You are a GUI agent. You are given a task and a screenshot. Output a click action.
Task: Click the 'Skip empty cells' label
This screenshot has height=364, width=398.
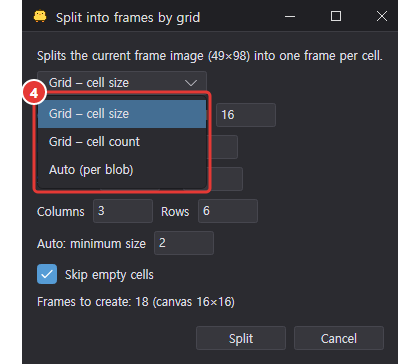click(x=109, y=275)
